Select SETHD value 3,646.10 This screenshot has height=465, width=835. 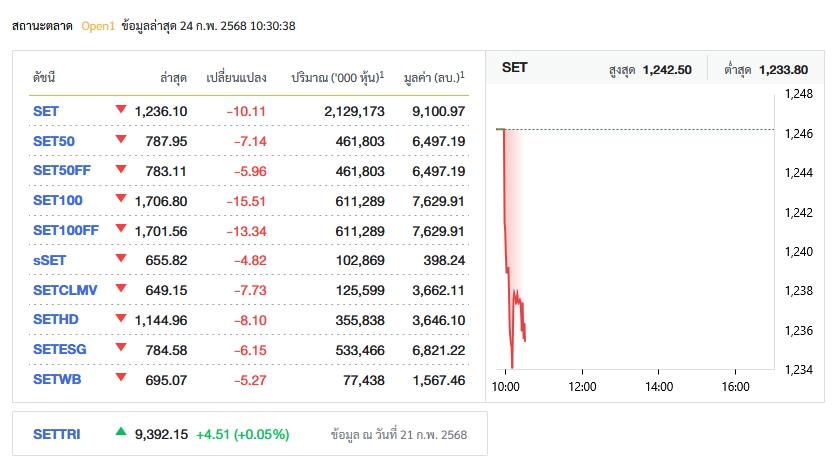(x=439, y=320)
